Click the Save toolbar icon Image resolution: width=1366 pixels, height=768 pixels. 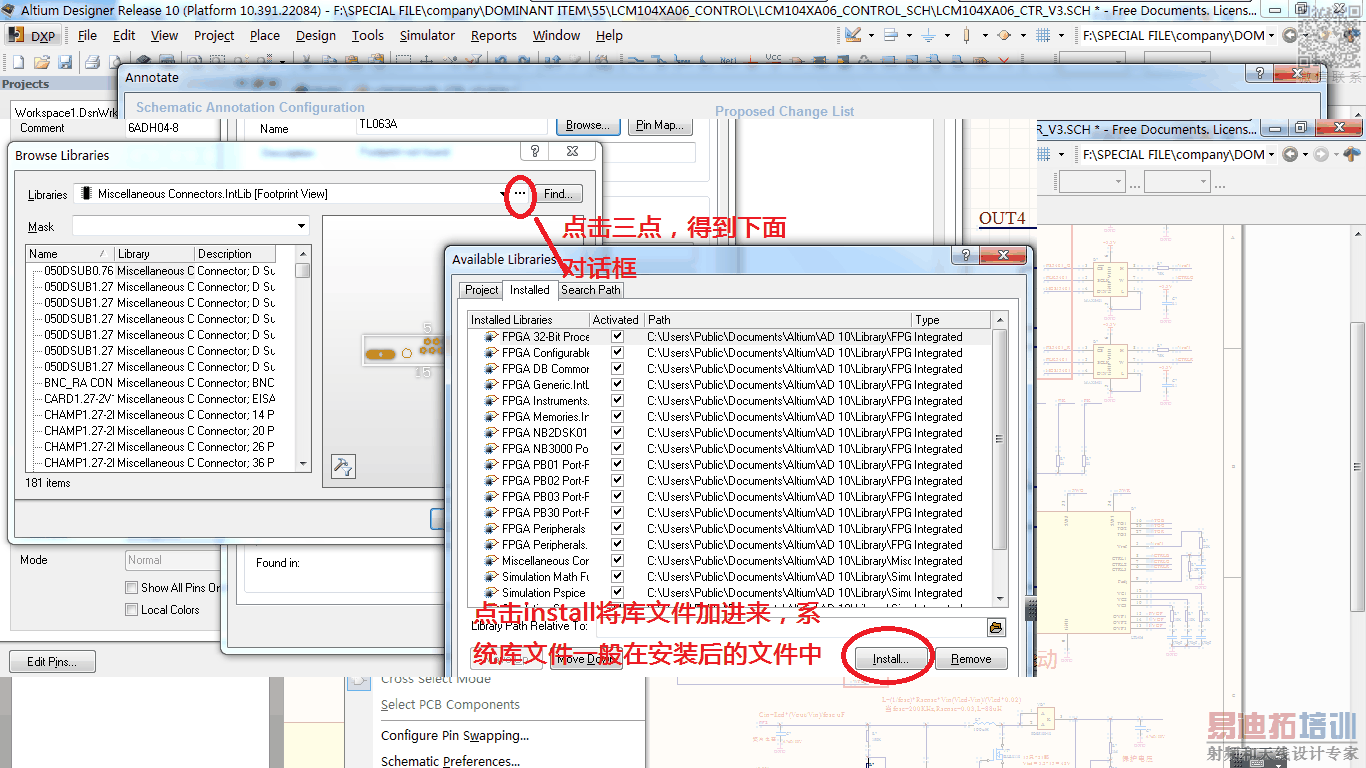coord(65,63)
